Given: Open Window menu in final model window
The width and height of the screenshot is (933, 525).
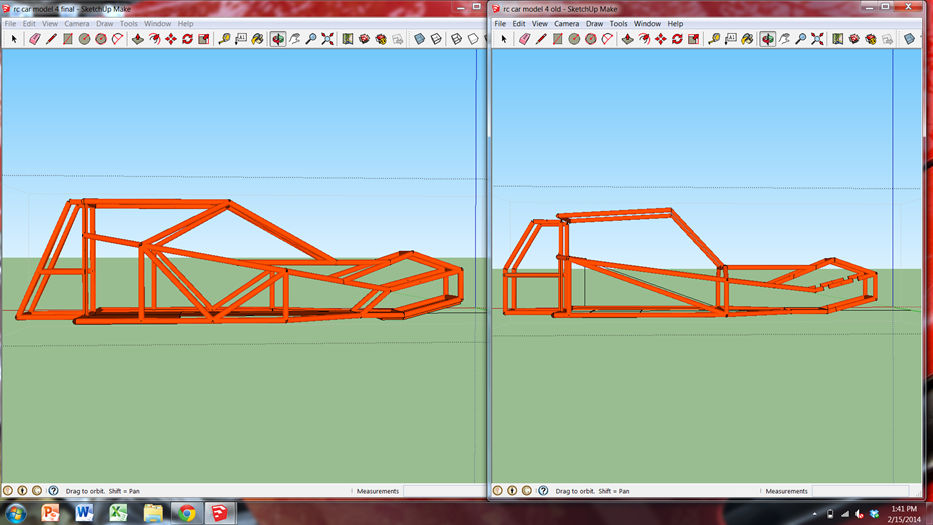Looking at the screenshot, I should (158, 24).
